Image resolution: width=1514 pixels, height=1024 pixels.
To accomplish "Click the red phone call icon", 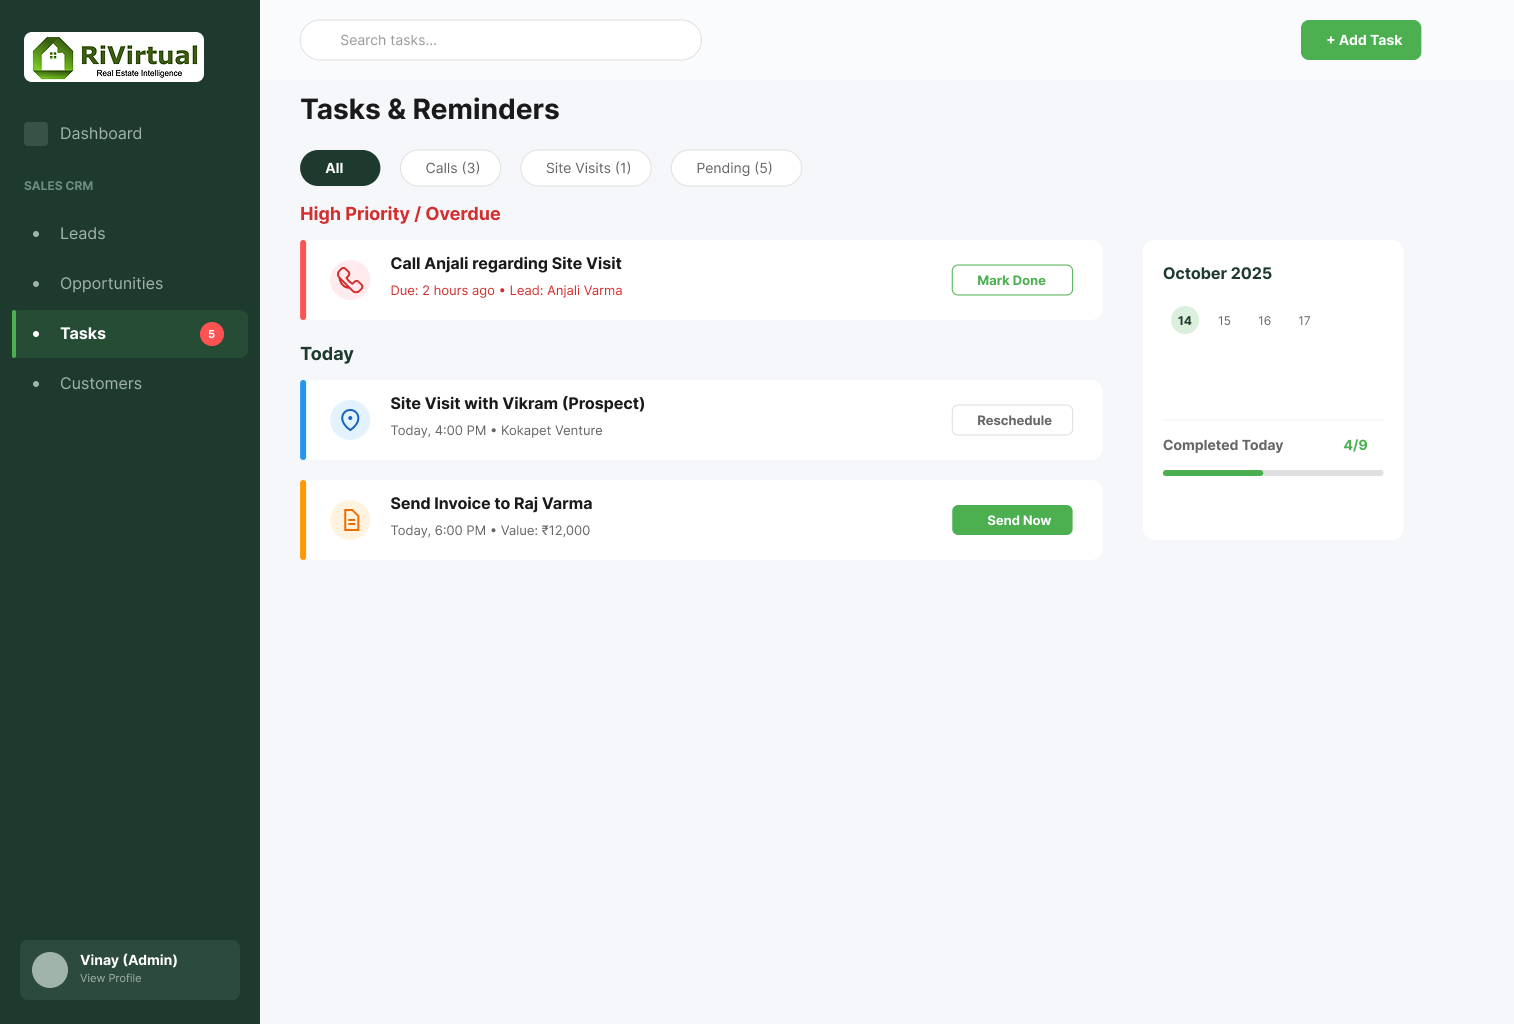I will (x=350, y=280).
